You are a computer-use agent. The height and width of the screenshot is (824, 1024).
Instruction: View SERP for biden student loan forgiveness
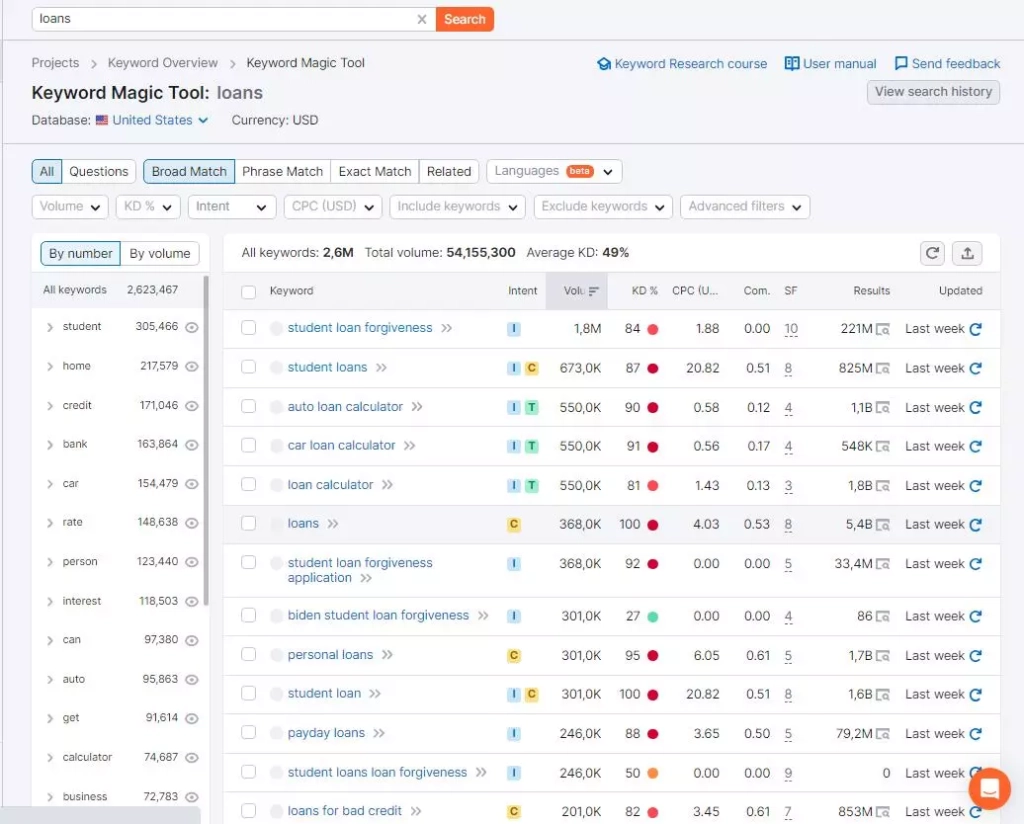pyautogui.click(x=882, y=616)
